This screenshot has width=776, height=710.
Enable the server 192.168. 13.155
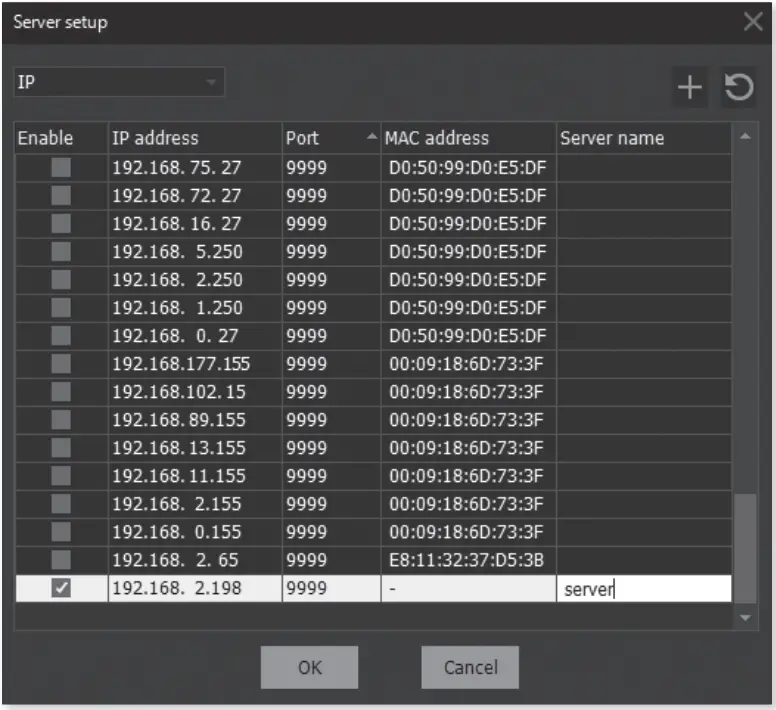coord(61,448)
